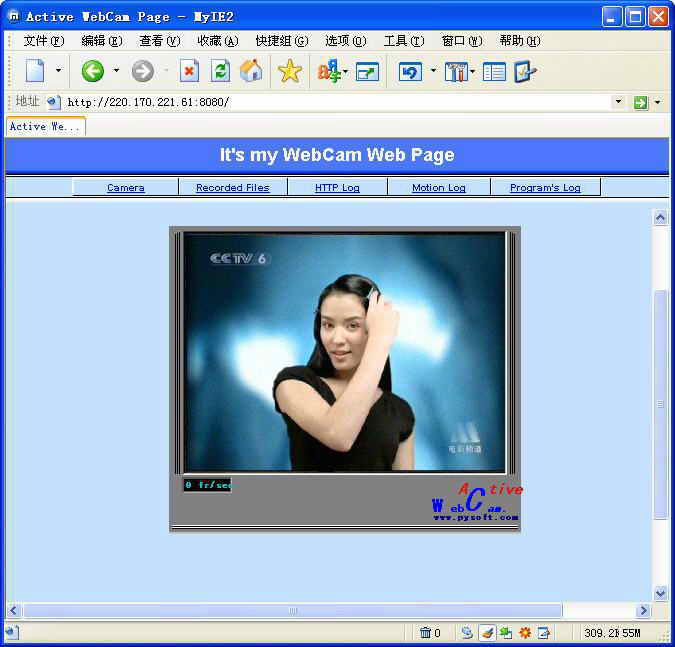Viewport: 675px width, 647px height.
Task: Refresh the page with the reload icon
Action: [x=220, y=71]
